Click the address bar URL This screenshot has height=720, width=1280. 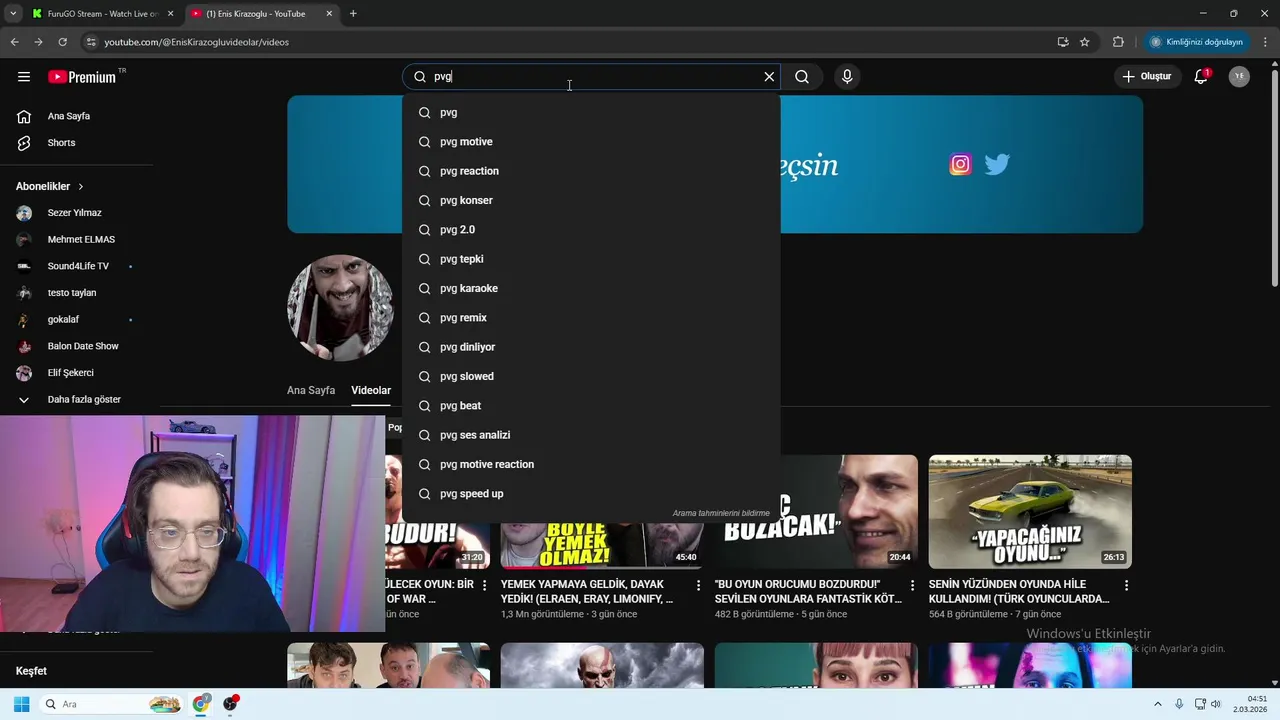(197, 42)
